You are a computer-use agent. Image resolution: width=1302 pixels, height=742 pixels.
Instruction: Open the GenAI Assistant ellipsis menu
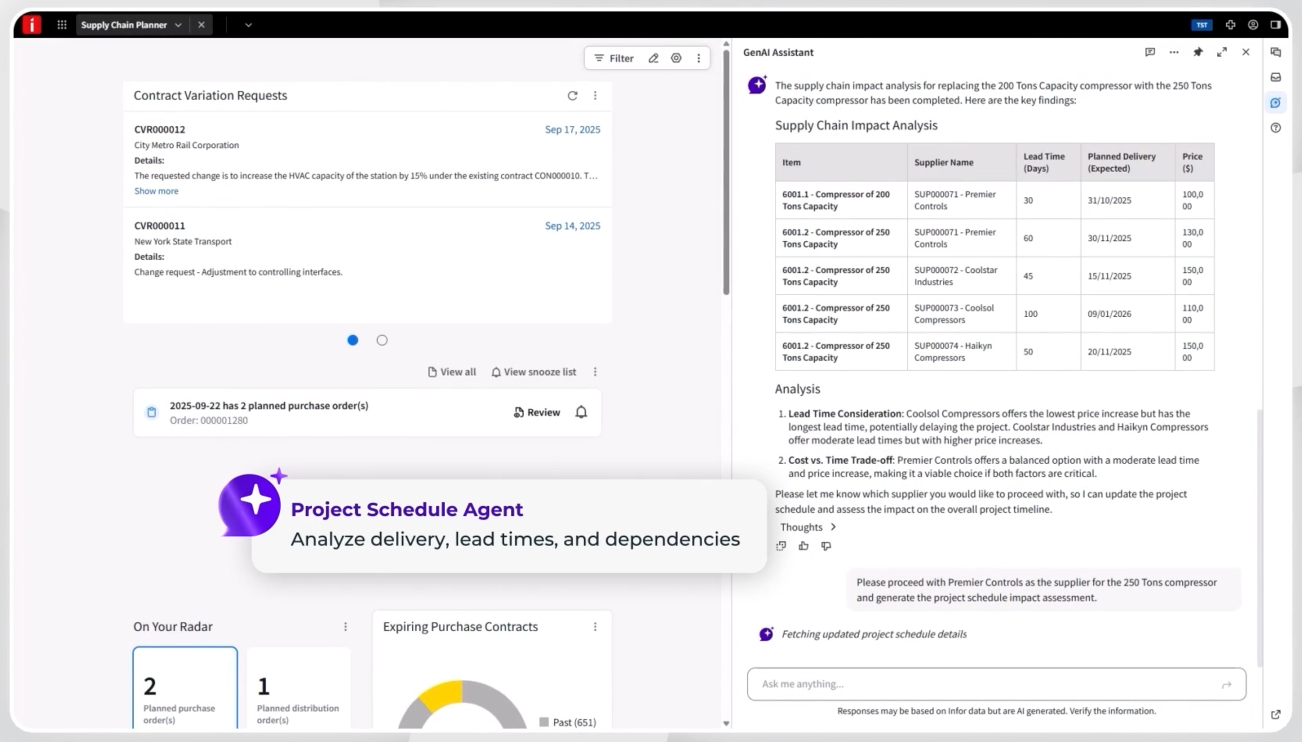[1174, 52]
